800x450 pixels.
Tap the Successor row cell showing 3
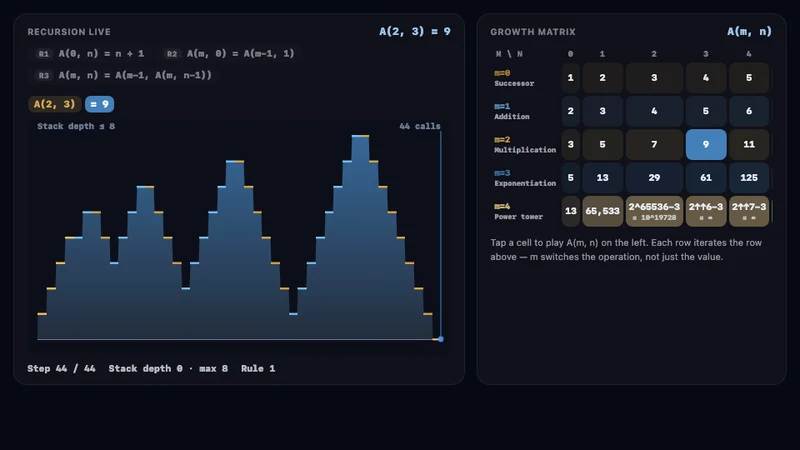[654, 78]
